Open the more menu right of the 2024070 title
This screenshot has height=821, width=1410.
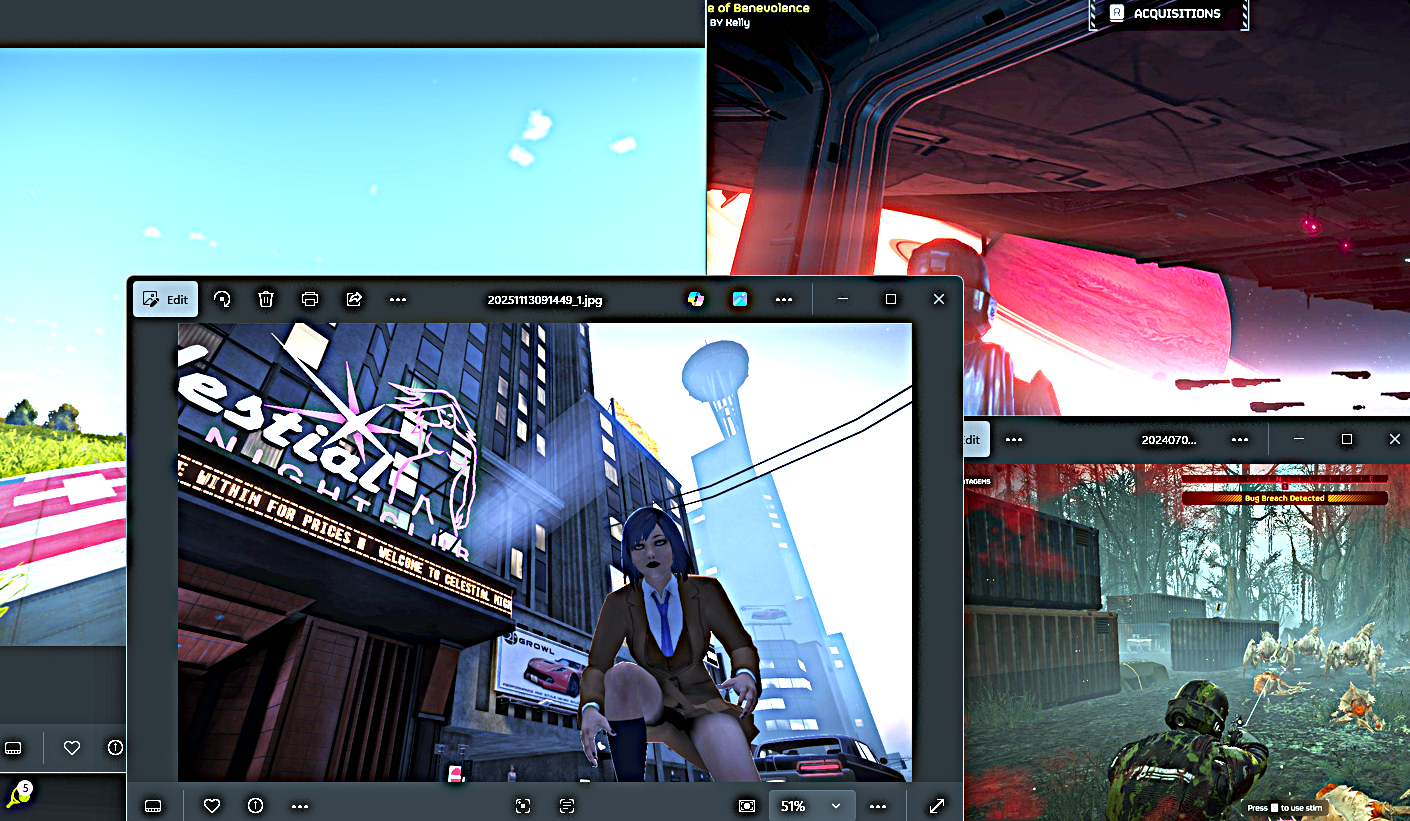click(x=1240, y=439)
